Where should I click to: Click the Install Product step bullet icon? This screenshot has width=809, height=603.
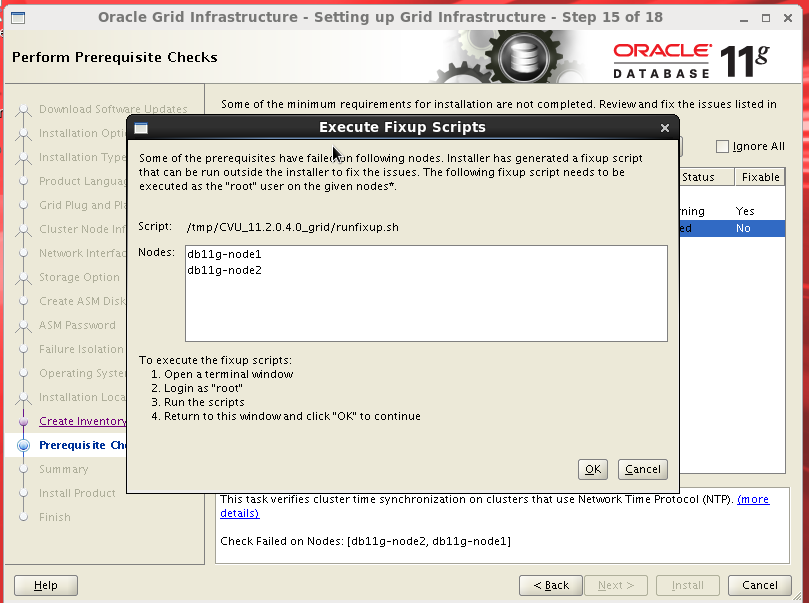[23, 493]
